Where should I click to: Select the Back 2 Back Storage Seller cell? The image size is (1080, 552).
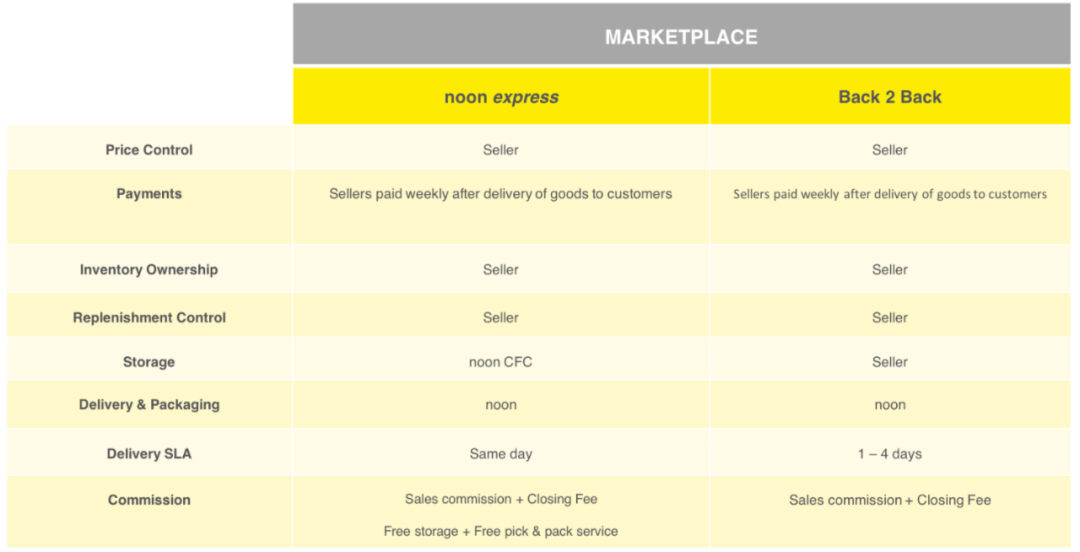[889, 362]
